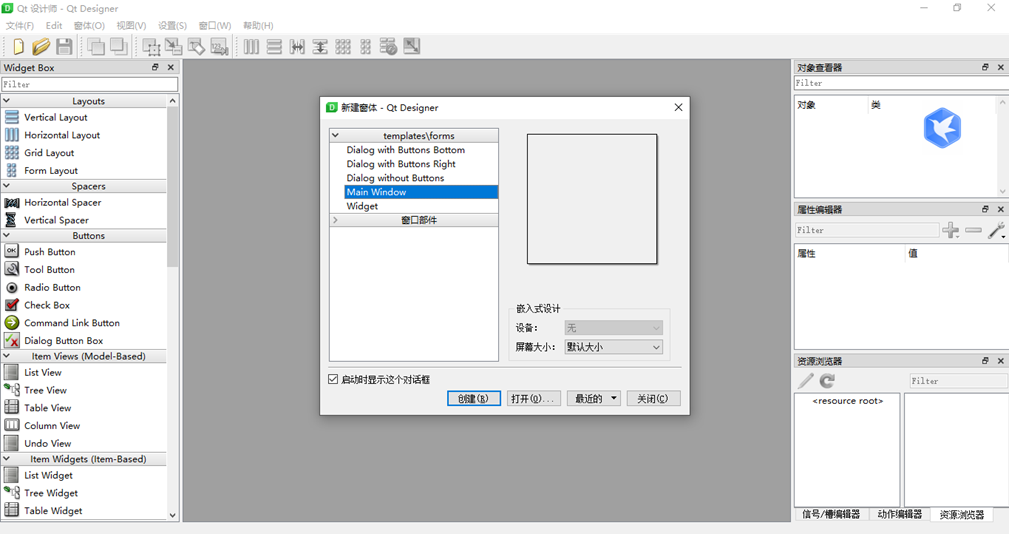Switch to the 信号/槽编辑器 tab

click(831, 514)
